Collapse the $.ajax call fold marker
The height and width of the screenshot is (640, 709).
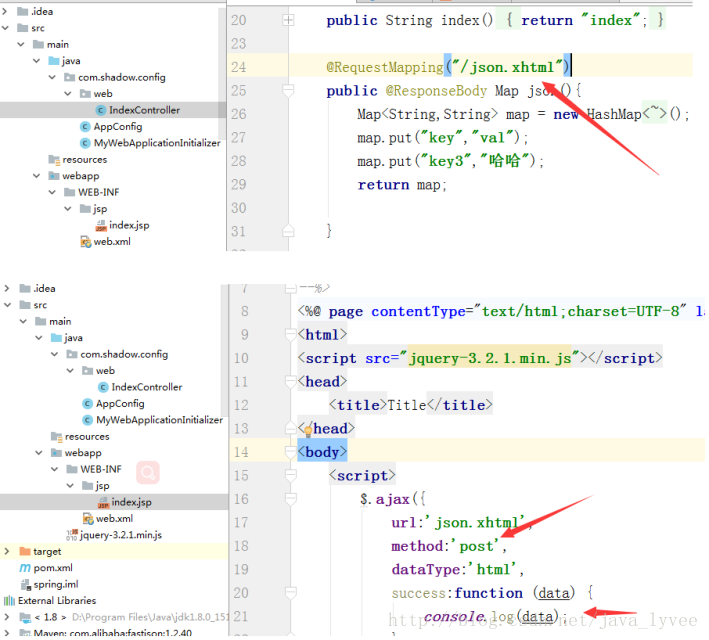coord(291,498)
